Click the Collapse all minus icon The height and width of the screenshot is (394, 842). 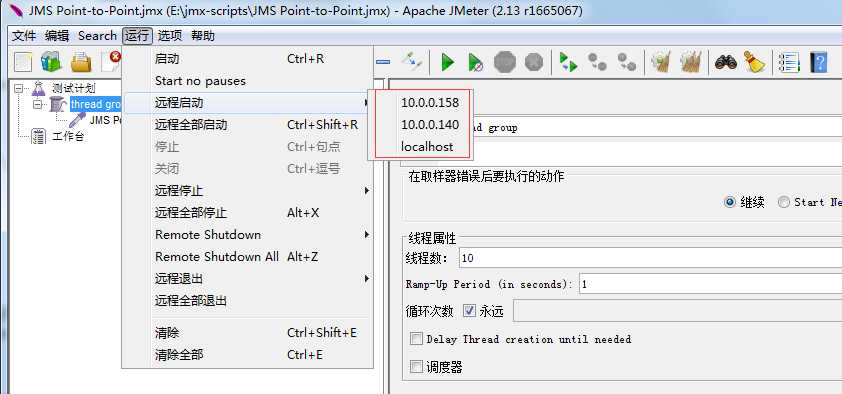point(382,63)
